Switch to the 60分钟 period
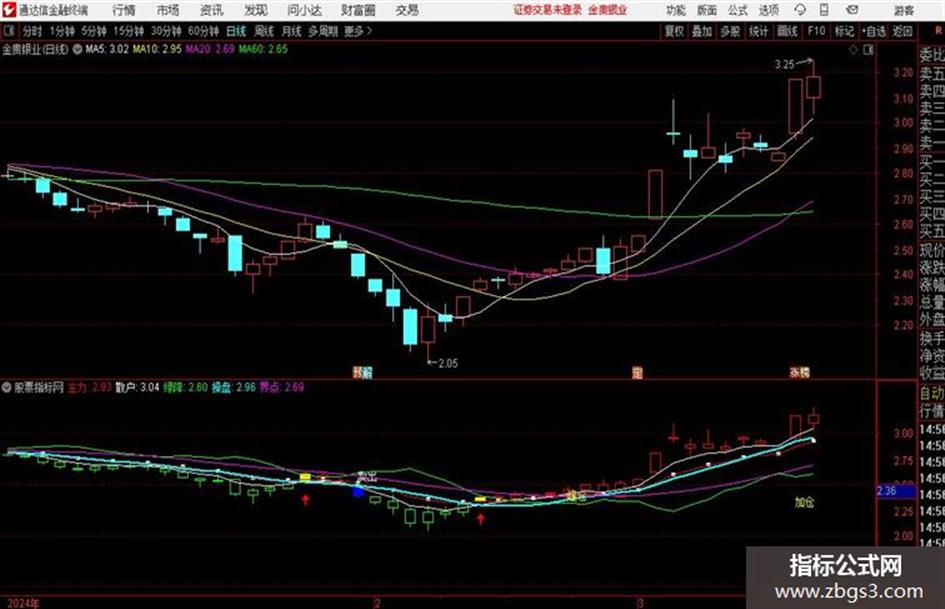The image size is (945, 609). tap(203, 31)
